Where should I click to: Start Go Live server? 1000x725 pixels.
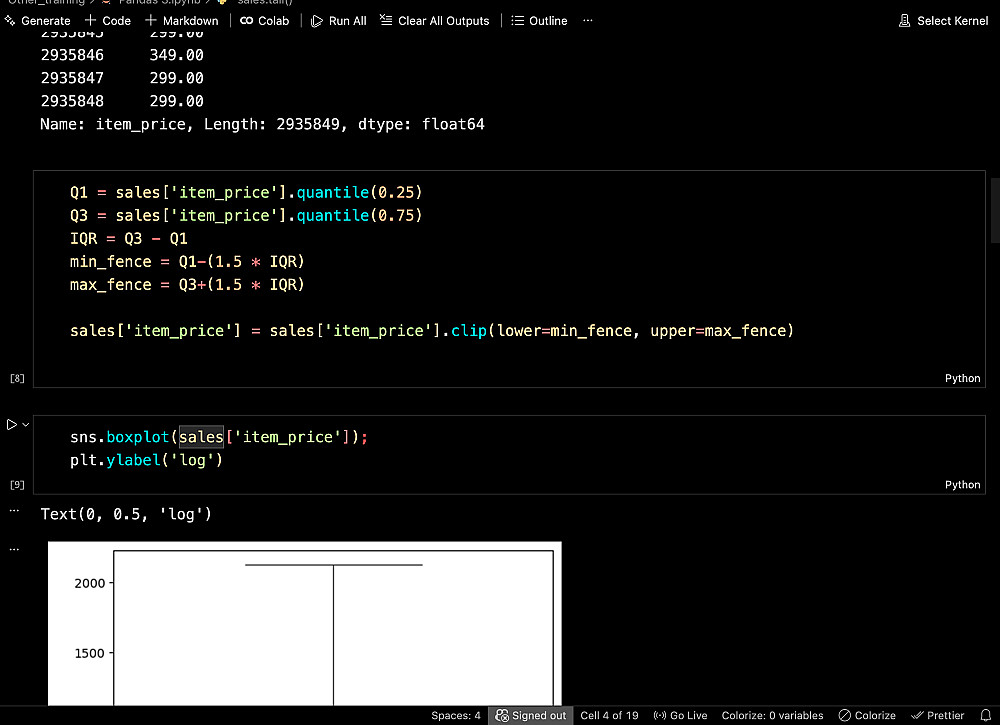[680, 715]
